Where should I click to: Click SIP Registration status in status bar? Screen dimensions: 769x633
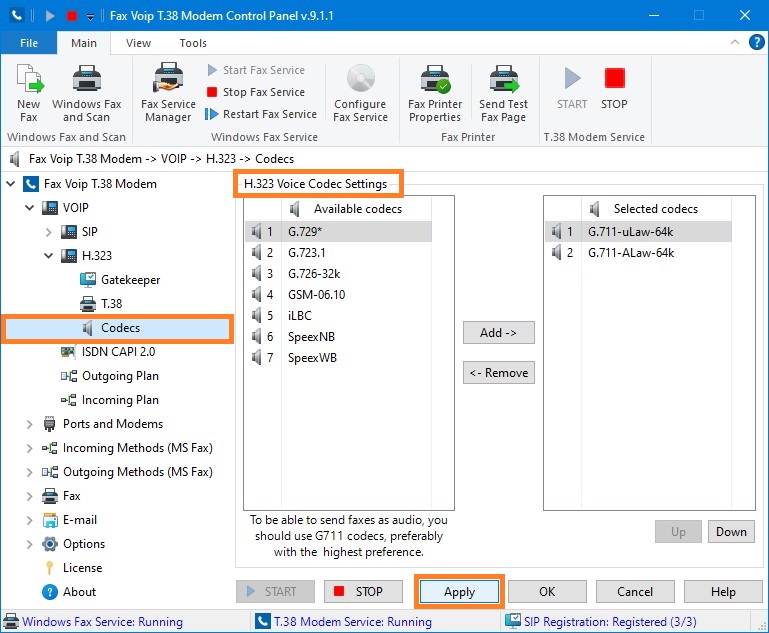[601, 622]
